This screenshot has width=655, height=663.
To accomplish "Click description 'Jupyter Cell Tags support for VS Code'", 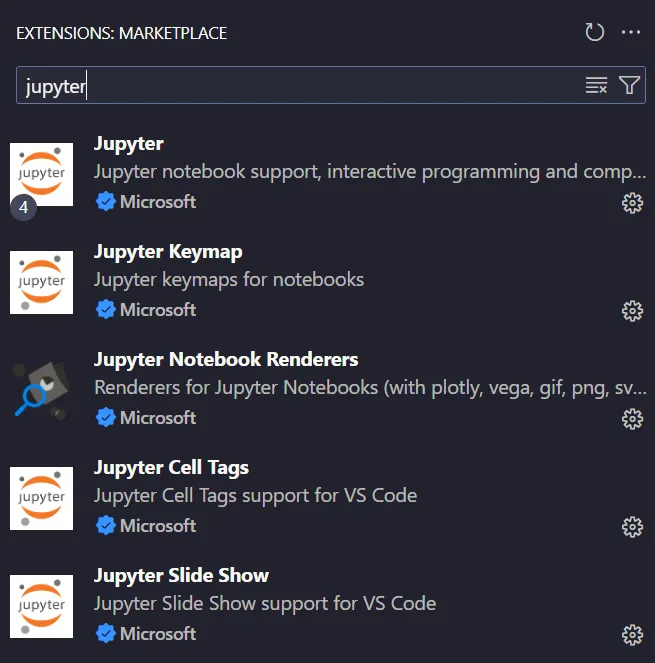I will pos(255,496).
